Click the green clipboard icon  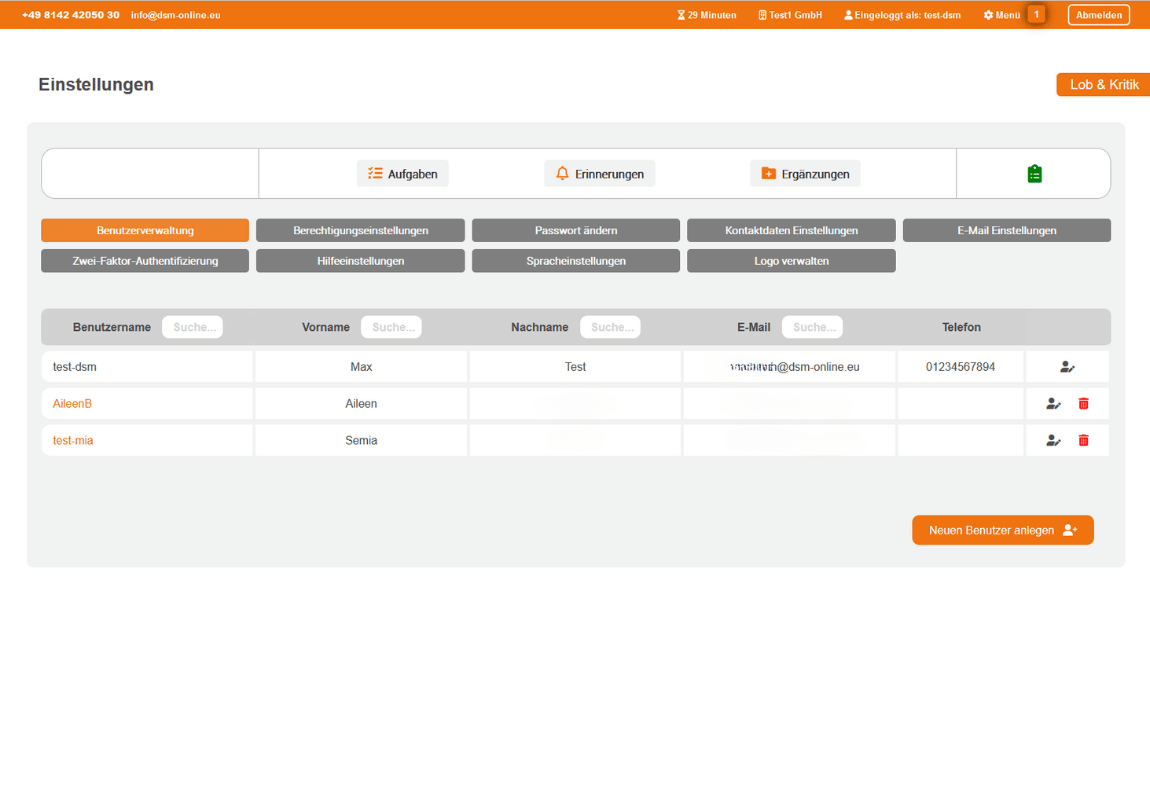point(1034,174)
